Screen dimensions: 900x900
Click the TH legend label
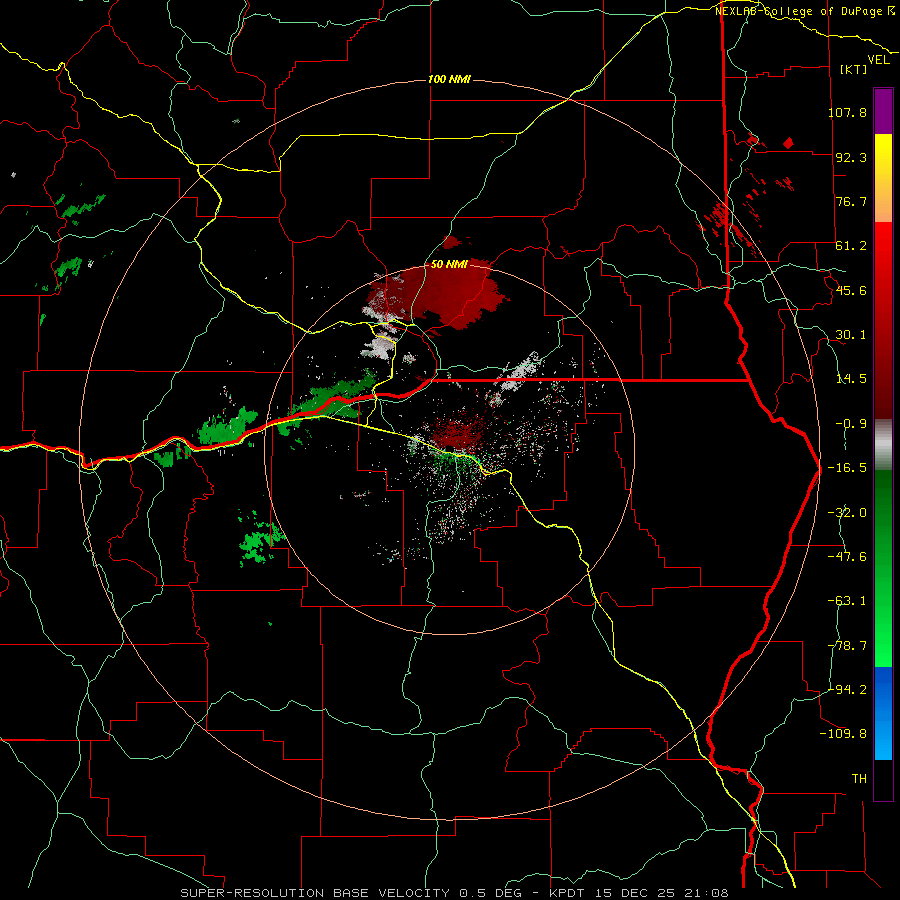[x=859, y=779]
